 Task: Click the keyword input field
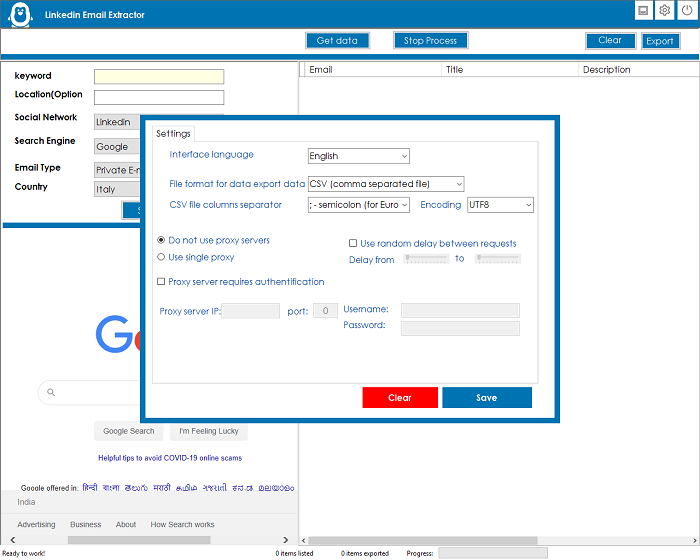pyautogui.click(x=158, y=77)
